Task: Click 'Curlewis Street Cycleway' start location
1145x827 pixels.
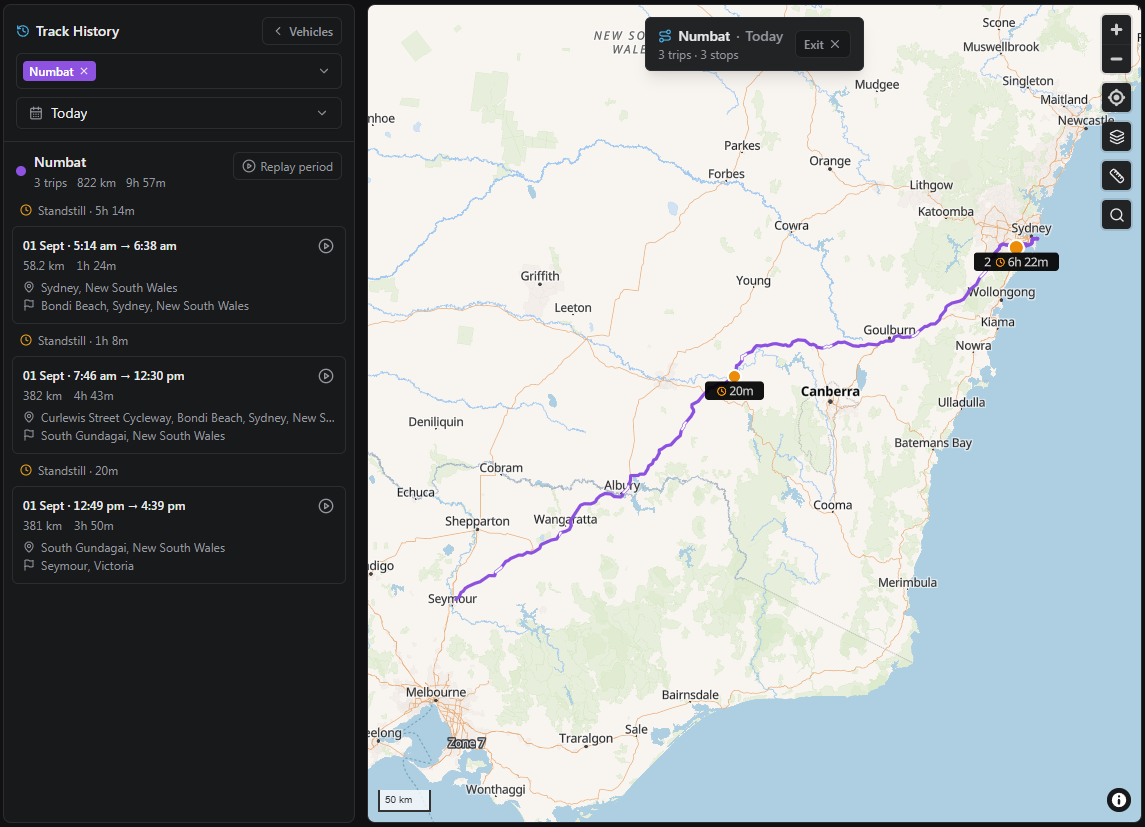Action: tap(188, 418)
